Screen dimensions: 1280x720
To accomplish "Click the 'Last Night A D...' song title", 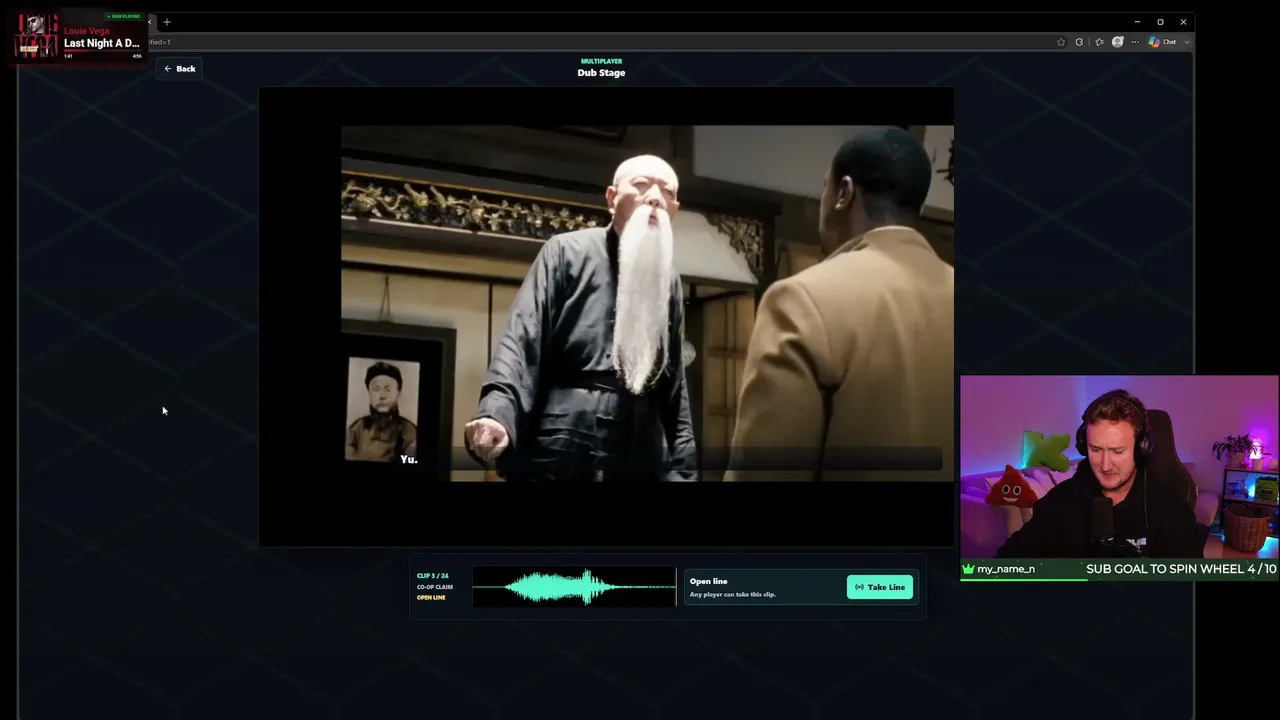I will click(x=102, y=44).
